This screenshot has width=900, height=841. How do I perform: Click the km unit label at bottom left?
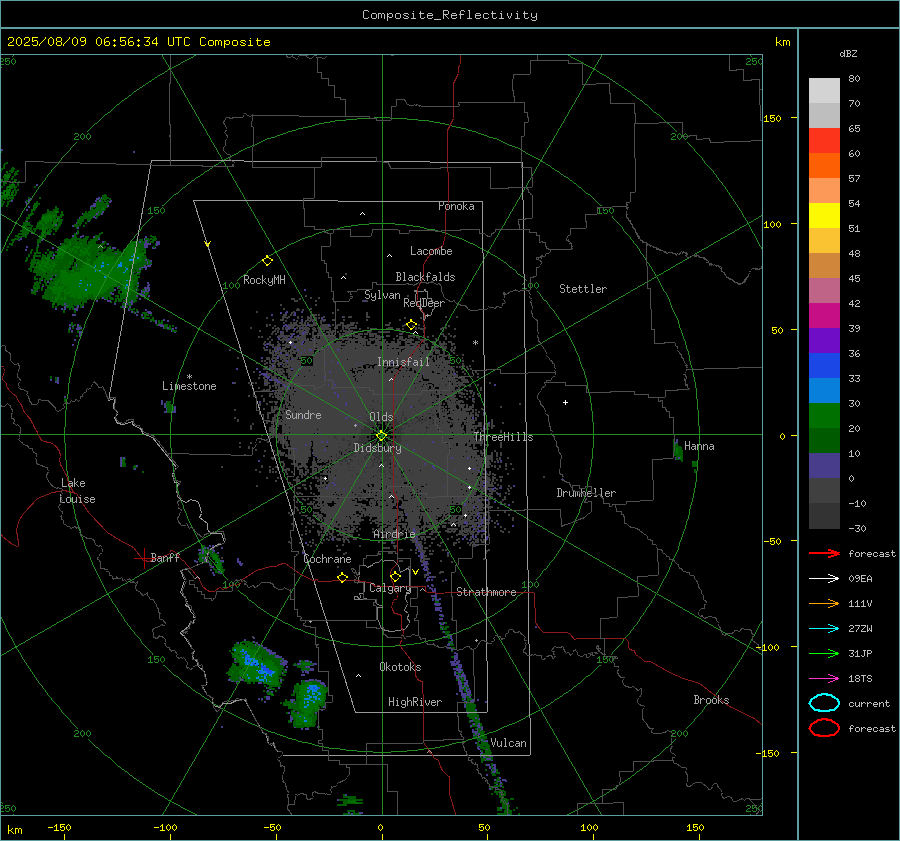pos(14,830)
